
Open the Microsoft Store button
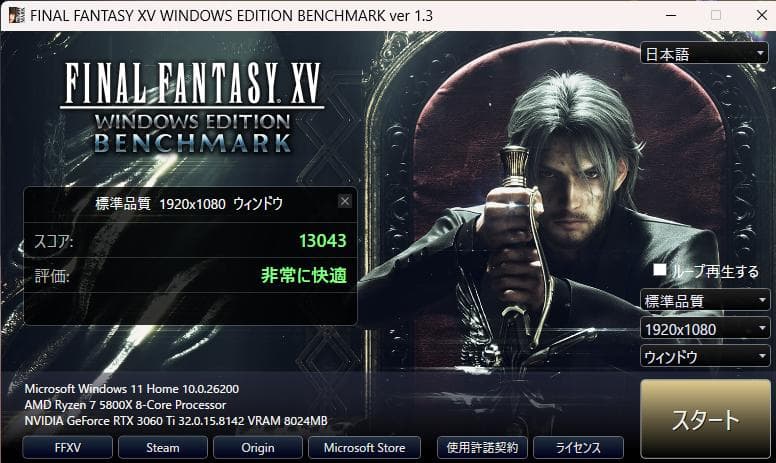365,448
